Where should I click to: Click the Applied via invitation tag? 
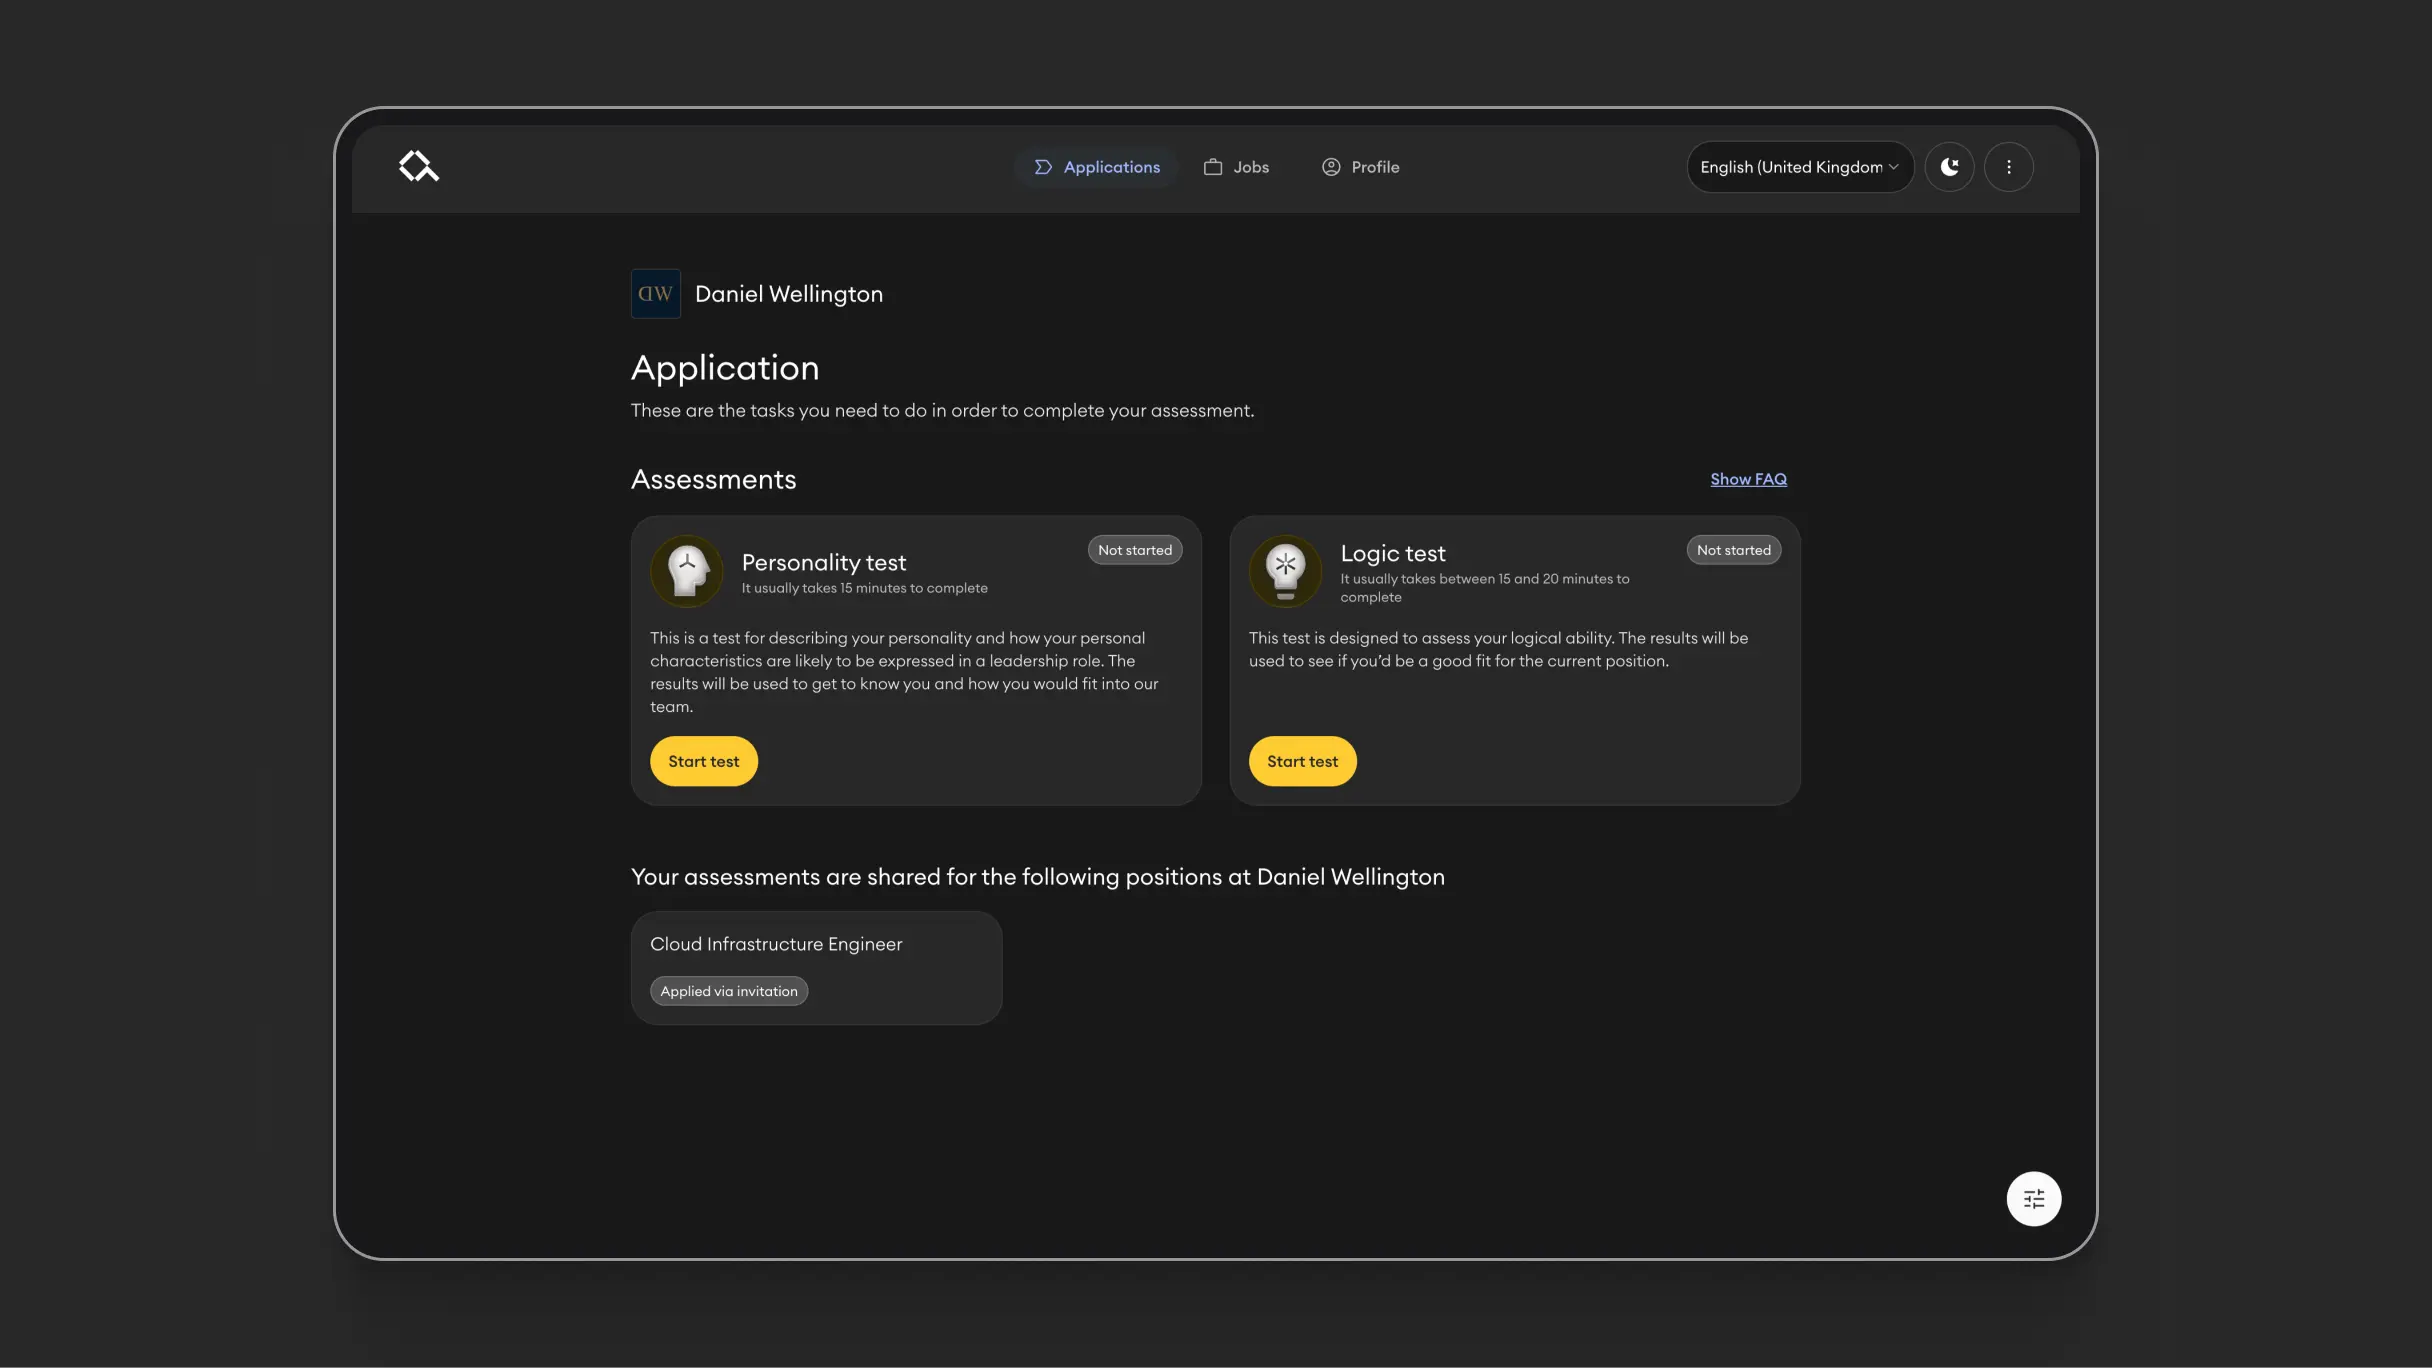pos(729,991)
